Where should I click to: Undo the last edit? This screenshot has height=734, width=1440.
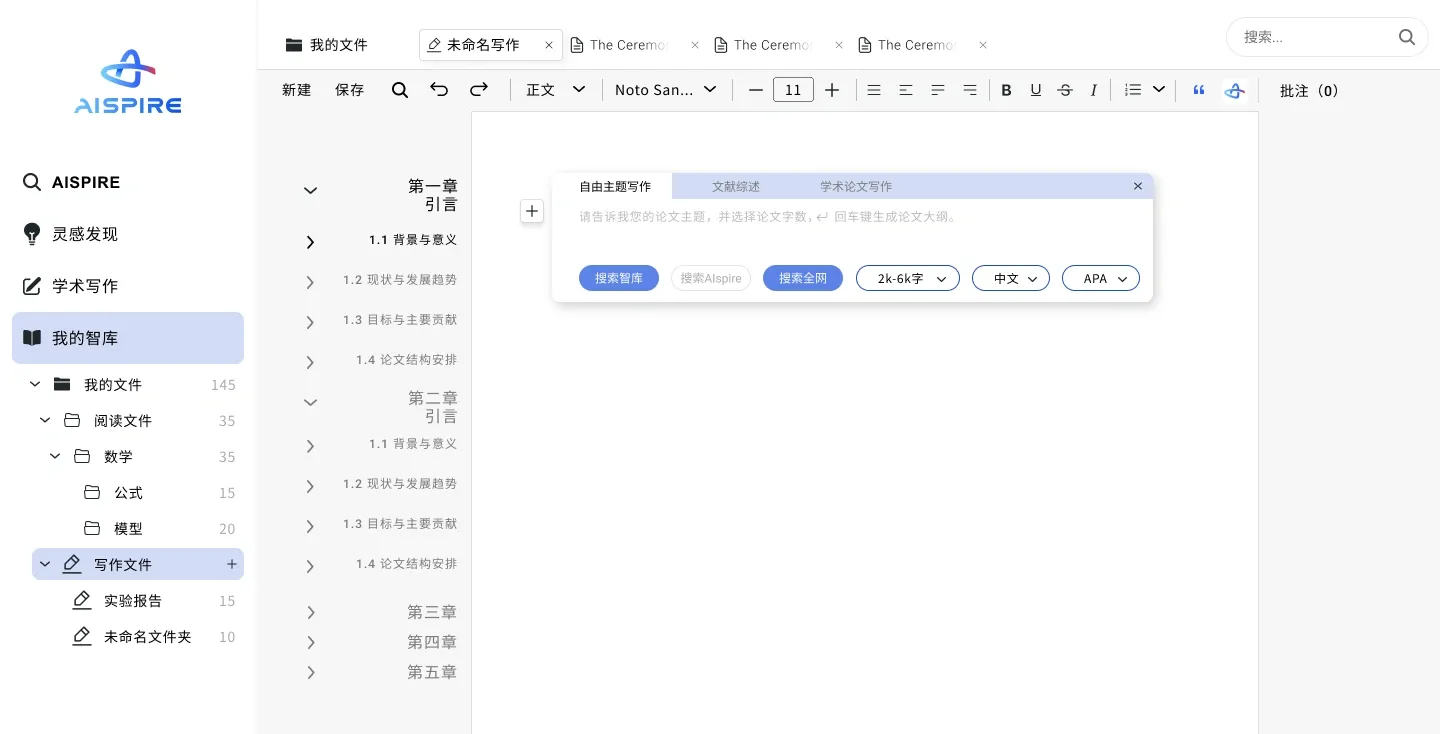(x=439, y=89)
